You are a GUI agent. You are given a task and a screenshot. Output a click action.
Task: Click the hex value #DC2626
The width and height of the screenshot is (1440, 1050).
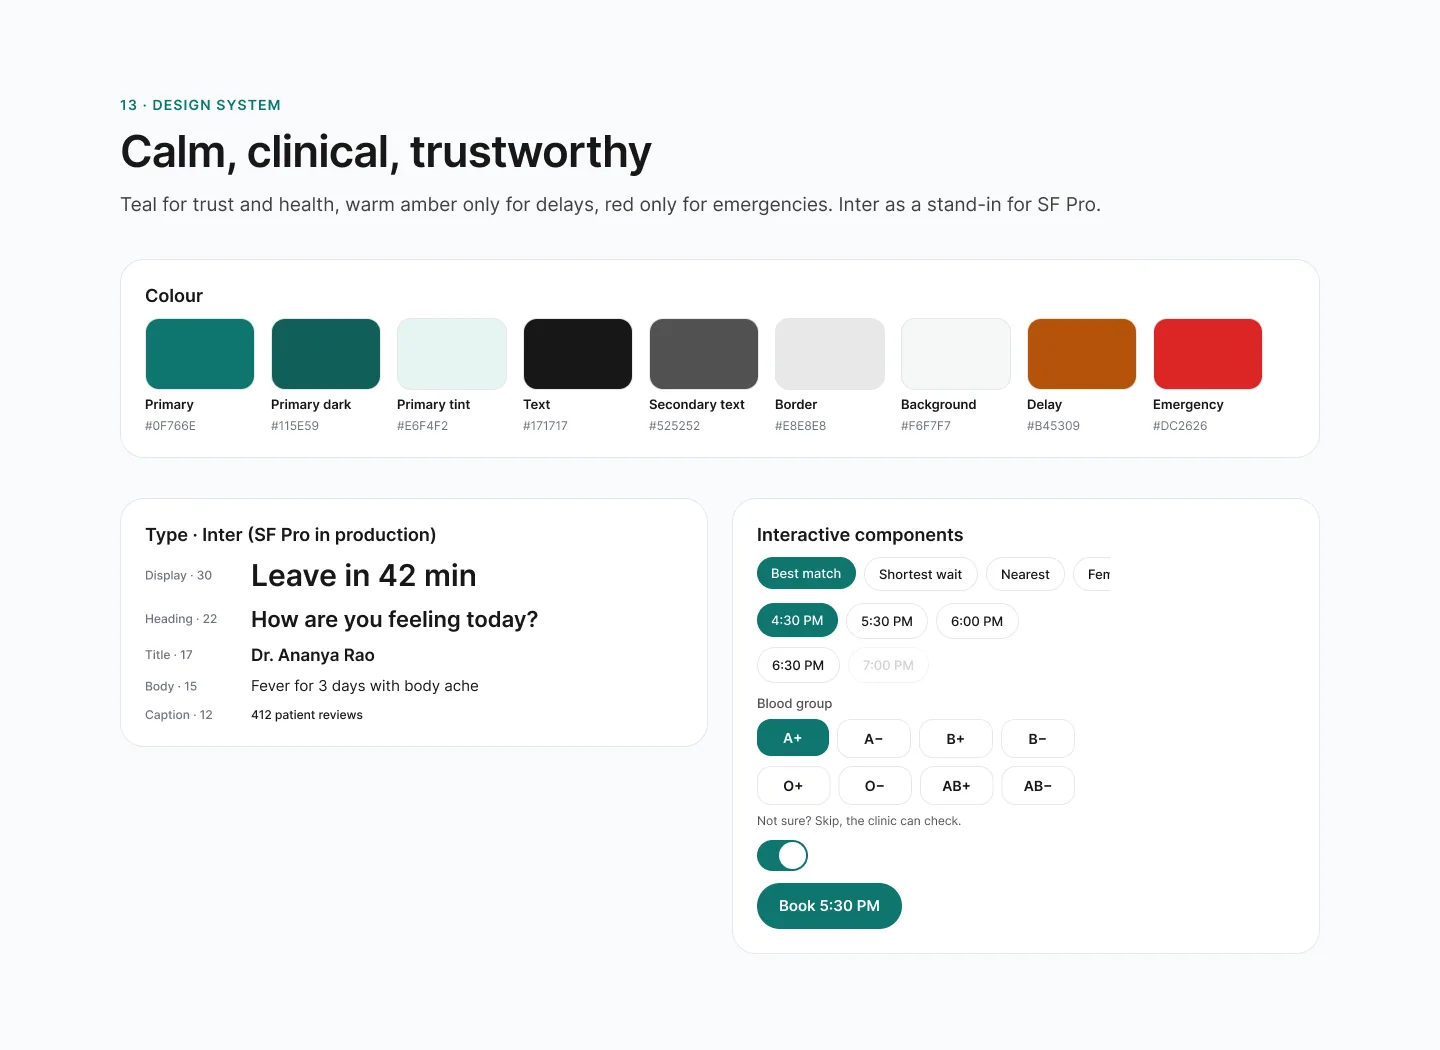click(x=1180, y=426)
